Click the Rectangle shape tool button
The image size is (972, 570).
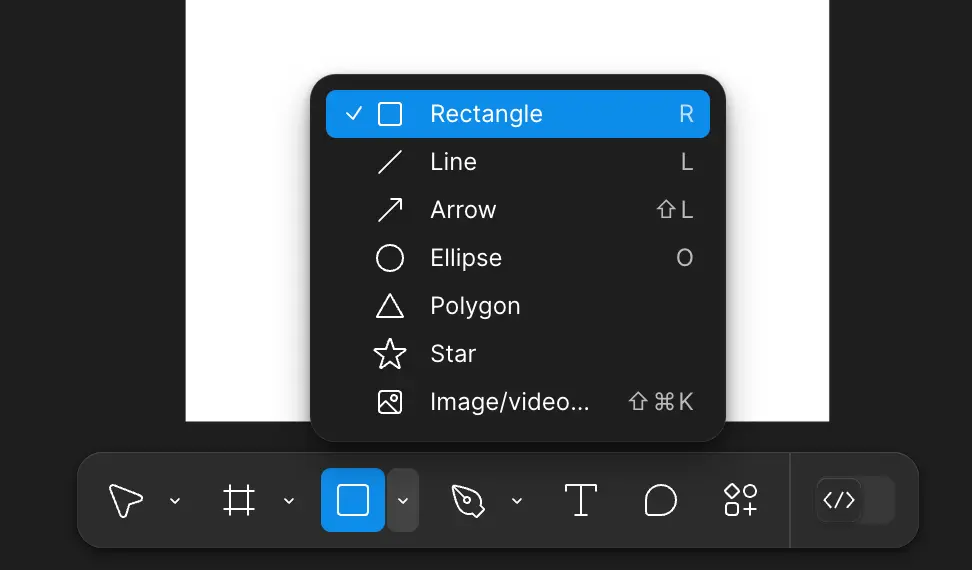click(x=352, y=500)
